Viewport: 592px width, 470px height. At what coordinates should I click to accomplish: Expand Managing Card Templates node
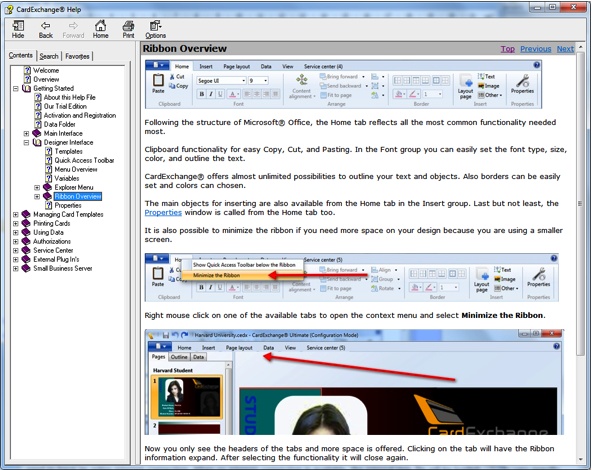15,214
